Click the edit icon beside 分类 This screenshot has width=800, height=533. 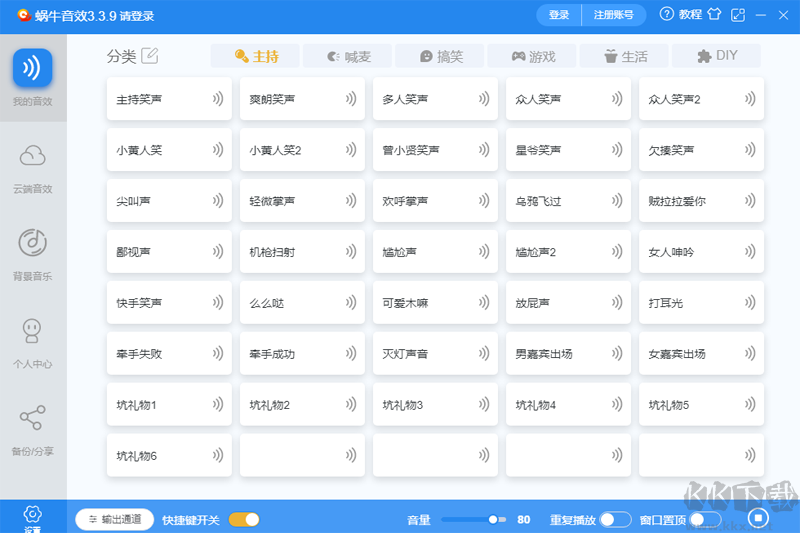point(149,55)
